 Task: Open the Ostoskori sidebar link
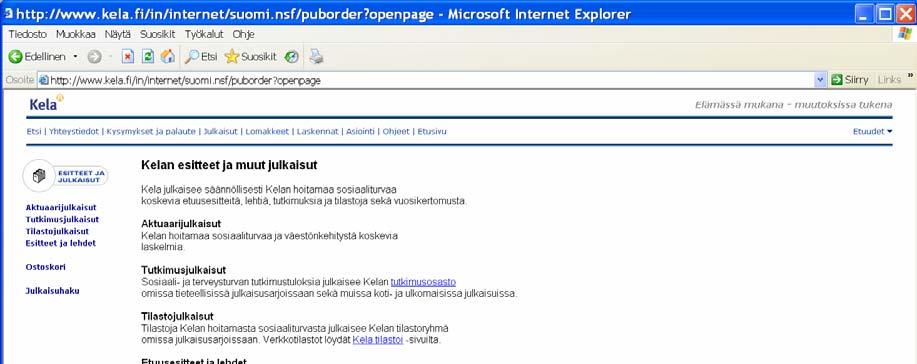click(46, 267)
